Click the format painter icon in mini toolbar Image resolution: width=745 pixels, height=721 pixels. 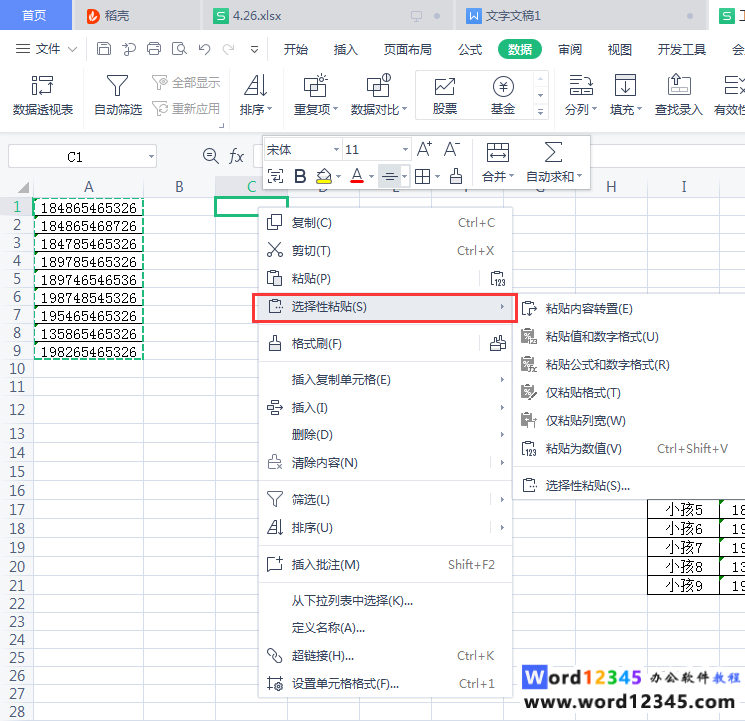coord(456,176)
